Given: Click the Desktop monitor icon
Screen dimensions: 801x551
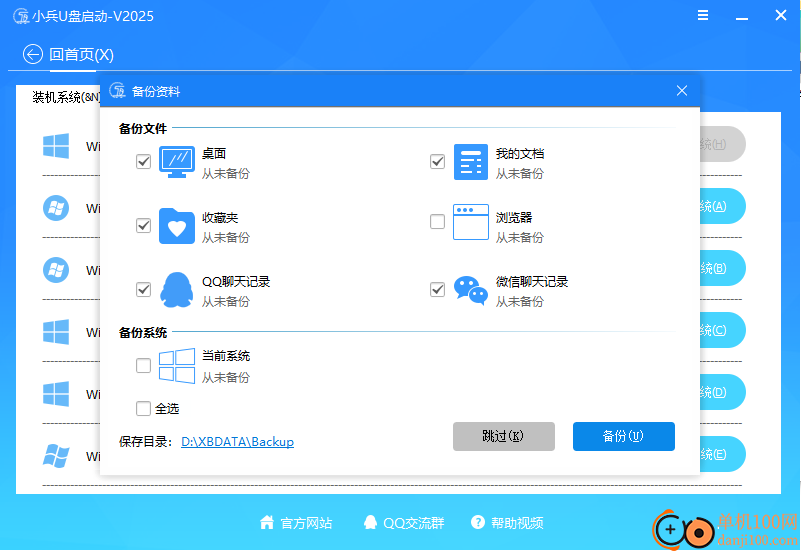Looking at the screenshot, I should pos(177,162).
